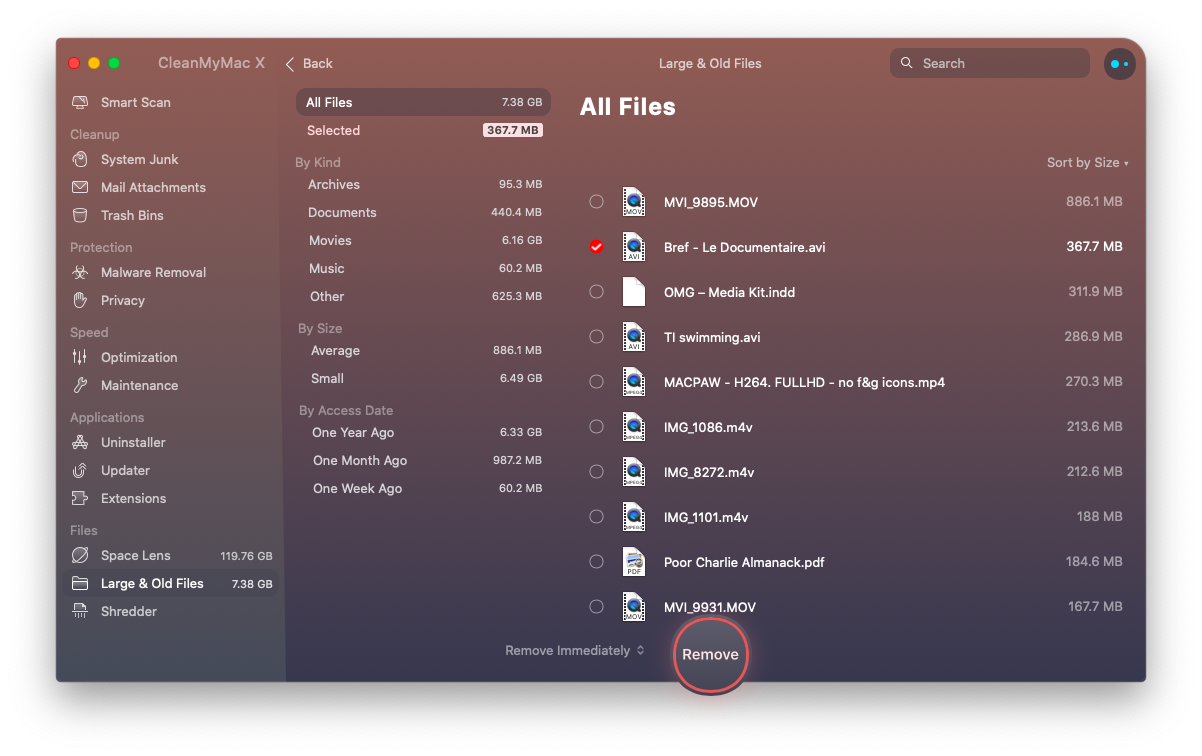Filter by Movies kind
The image size is (1202, 756).
[423, 241]
